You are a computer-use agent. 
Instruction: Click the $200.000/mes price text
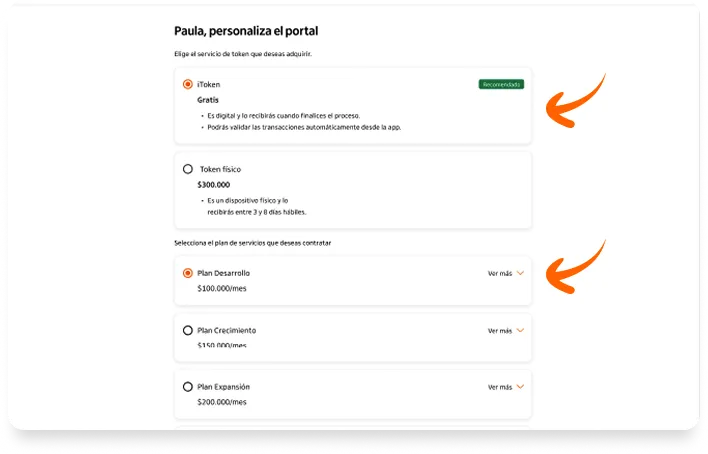pyautogui.click(x=222, y=402)
